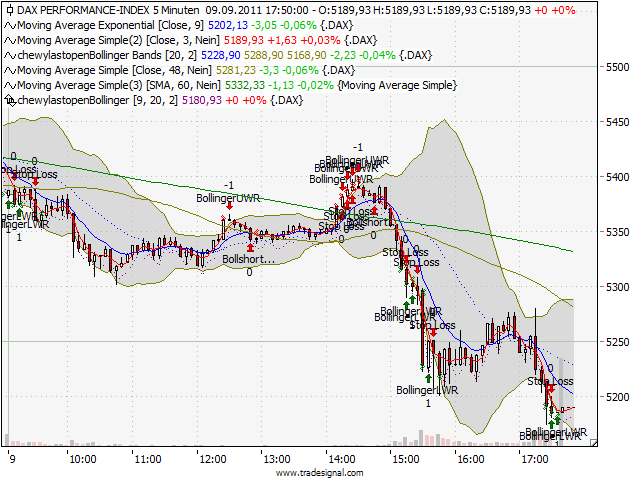The height and width of the screenshot is (480, 640).
Task: Click the line icon beside Moving Average Exponential
Action: click(10, 26)
